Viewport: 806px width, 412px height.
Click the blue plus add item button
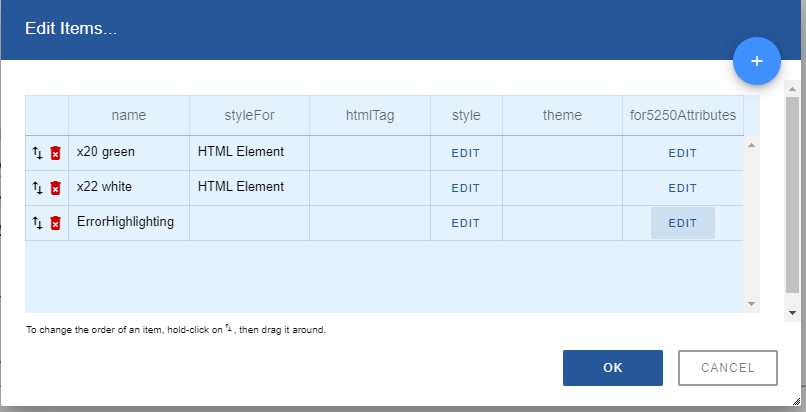(757, 62)
